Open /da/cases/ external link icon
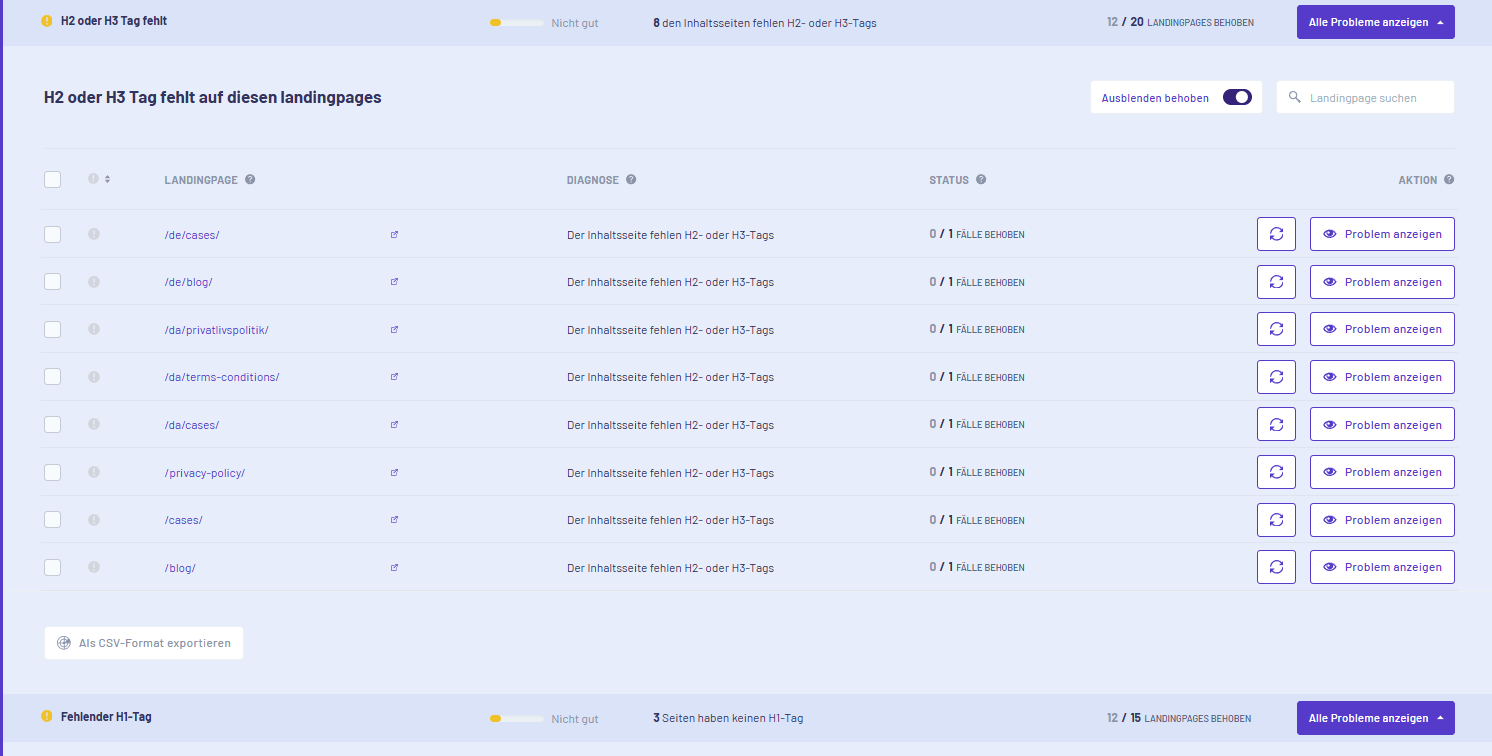 click(394, 425)
